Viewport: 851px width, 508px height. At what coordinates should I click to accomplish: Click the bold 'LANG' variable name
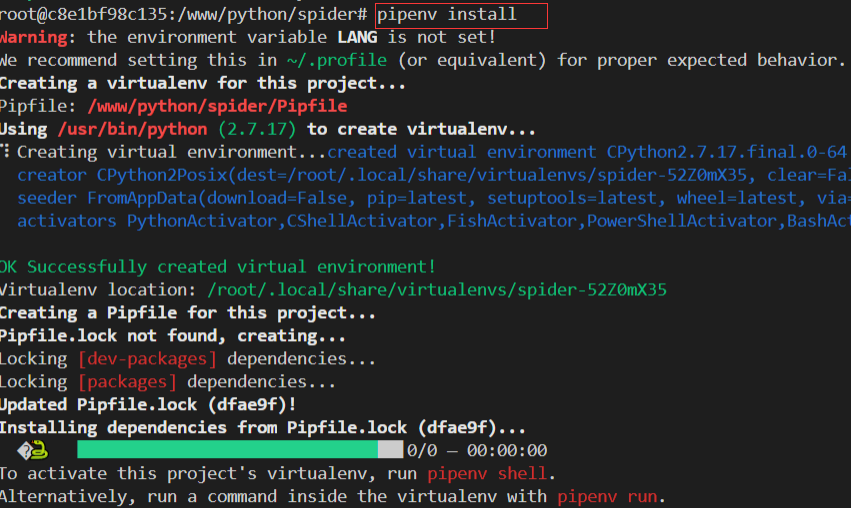[357, 37]
